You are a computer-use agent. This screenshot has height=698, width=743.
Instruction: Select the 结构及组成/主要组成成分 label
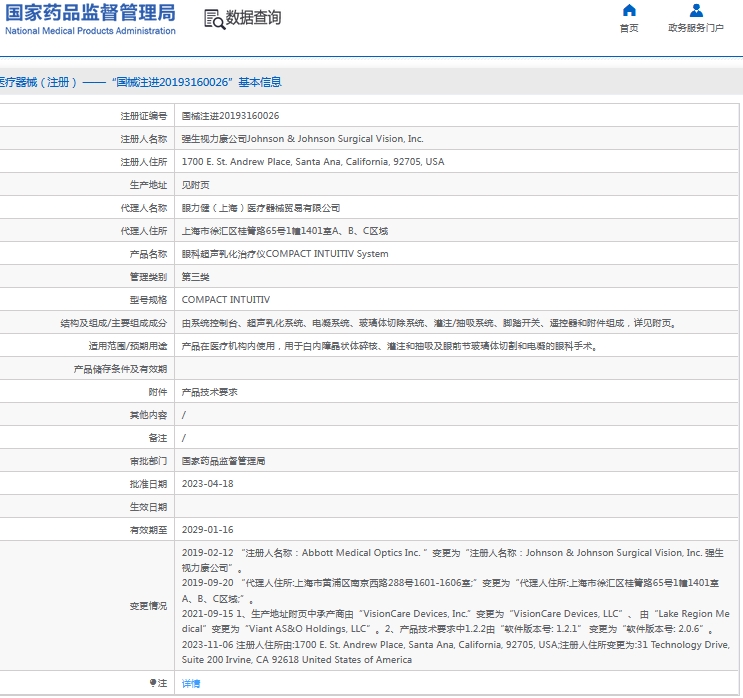(114, 323)
